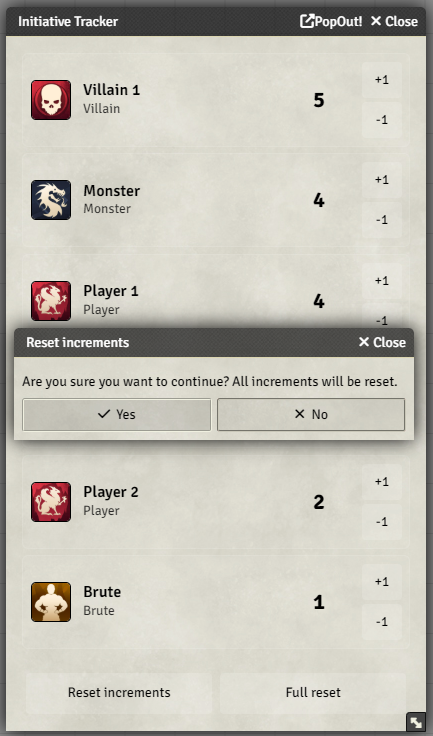Subtract 1 from Monster's initiative

pos(382,220)
